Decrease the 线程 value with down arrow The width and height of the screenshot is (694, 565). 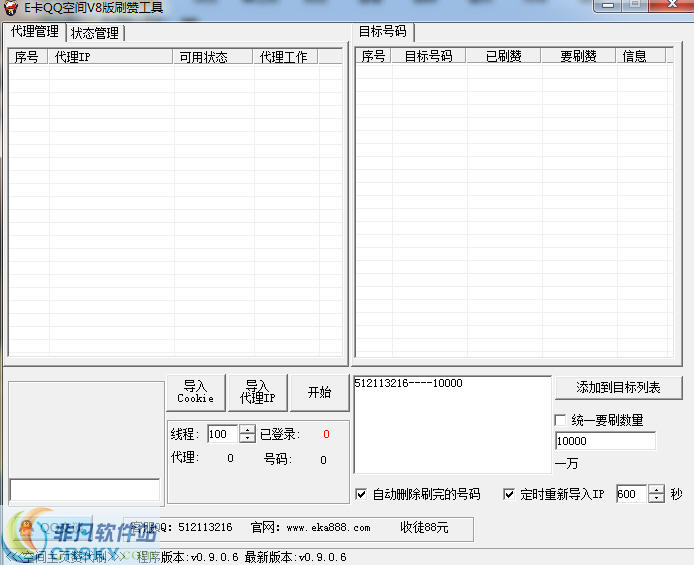(247, 438)
